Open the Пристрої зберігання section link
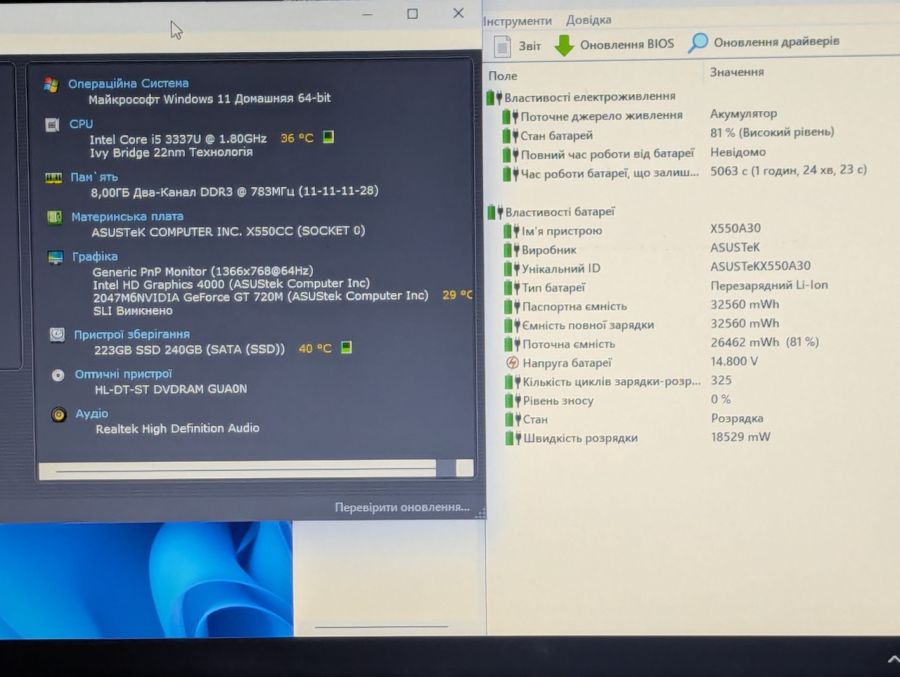Viewport: 900px width, 677px height. click(x=131, y=334)
